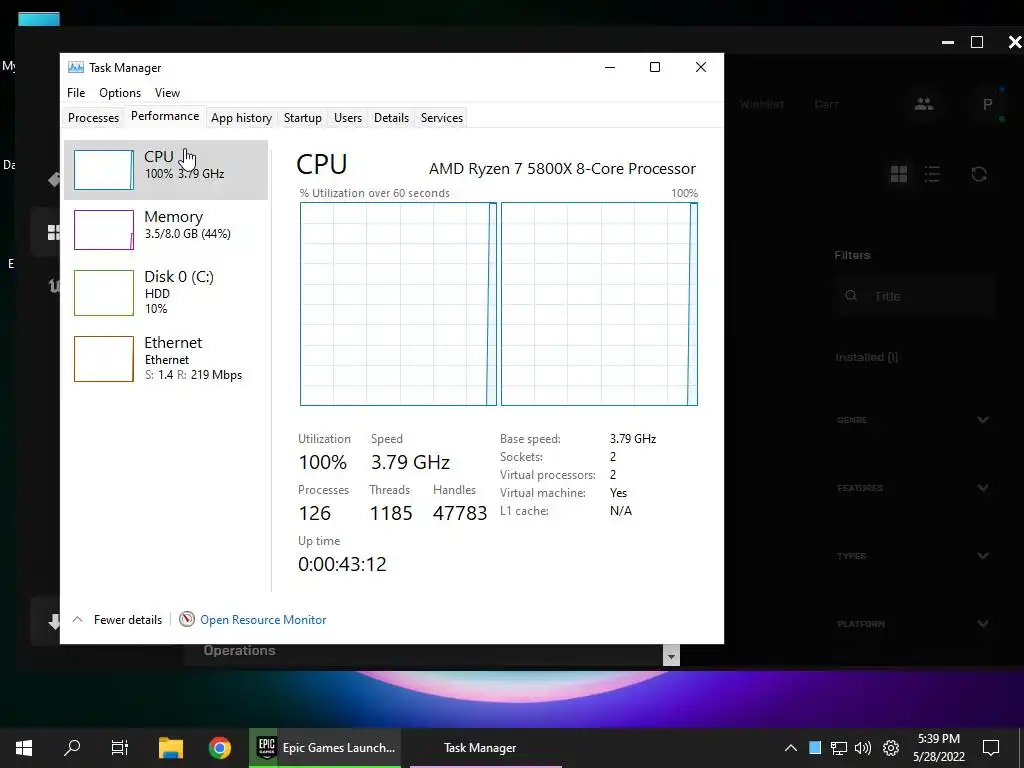Viewport: 1024px width, 768px height.
Task: Switch to Epic Games Launcher taskbar button
Action: [x=325, y=748]
